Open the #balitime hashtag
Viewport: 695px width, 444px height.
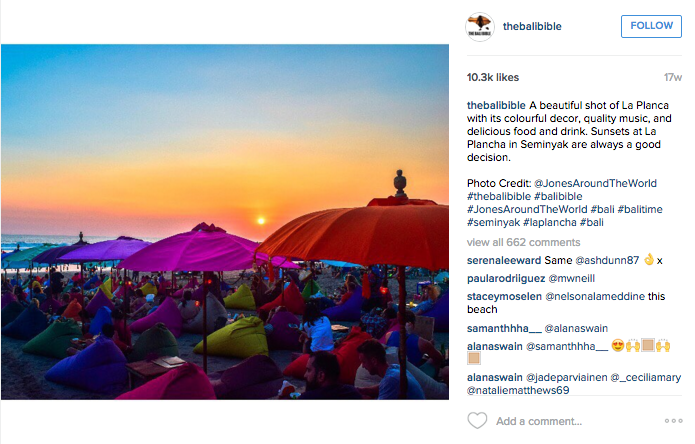(x=640, y=209)
